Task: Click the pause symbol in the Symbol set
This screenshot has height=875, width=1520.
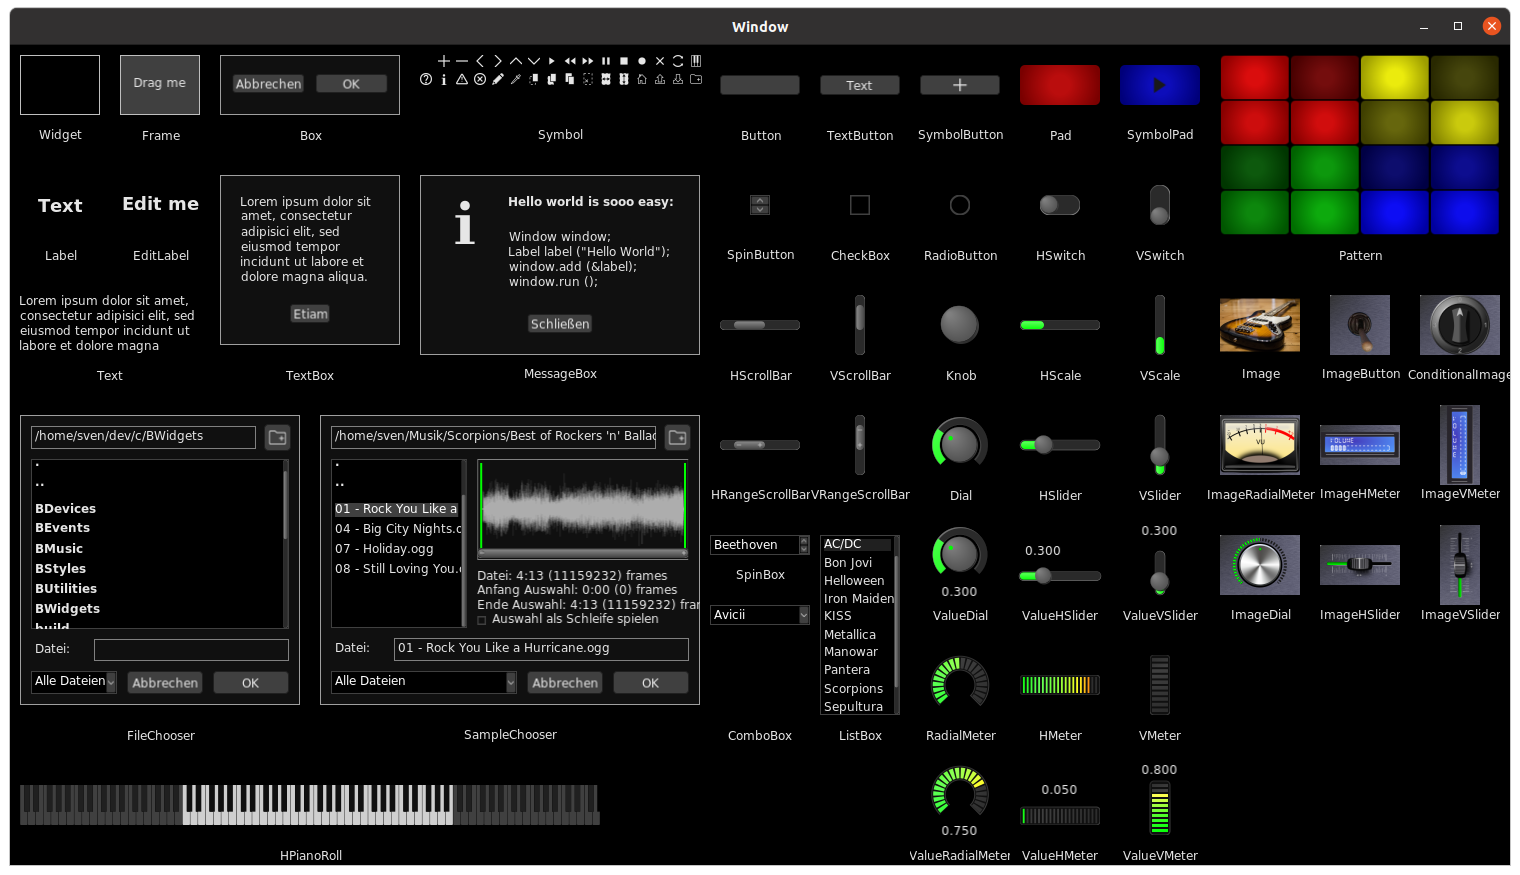Action: click(x=606, y=61)
